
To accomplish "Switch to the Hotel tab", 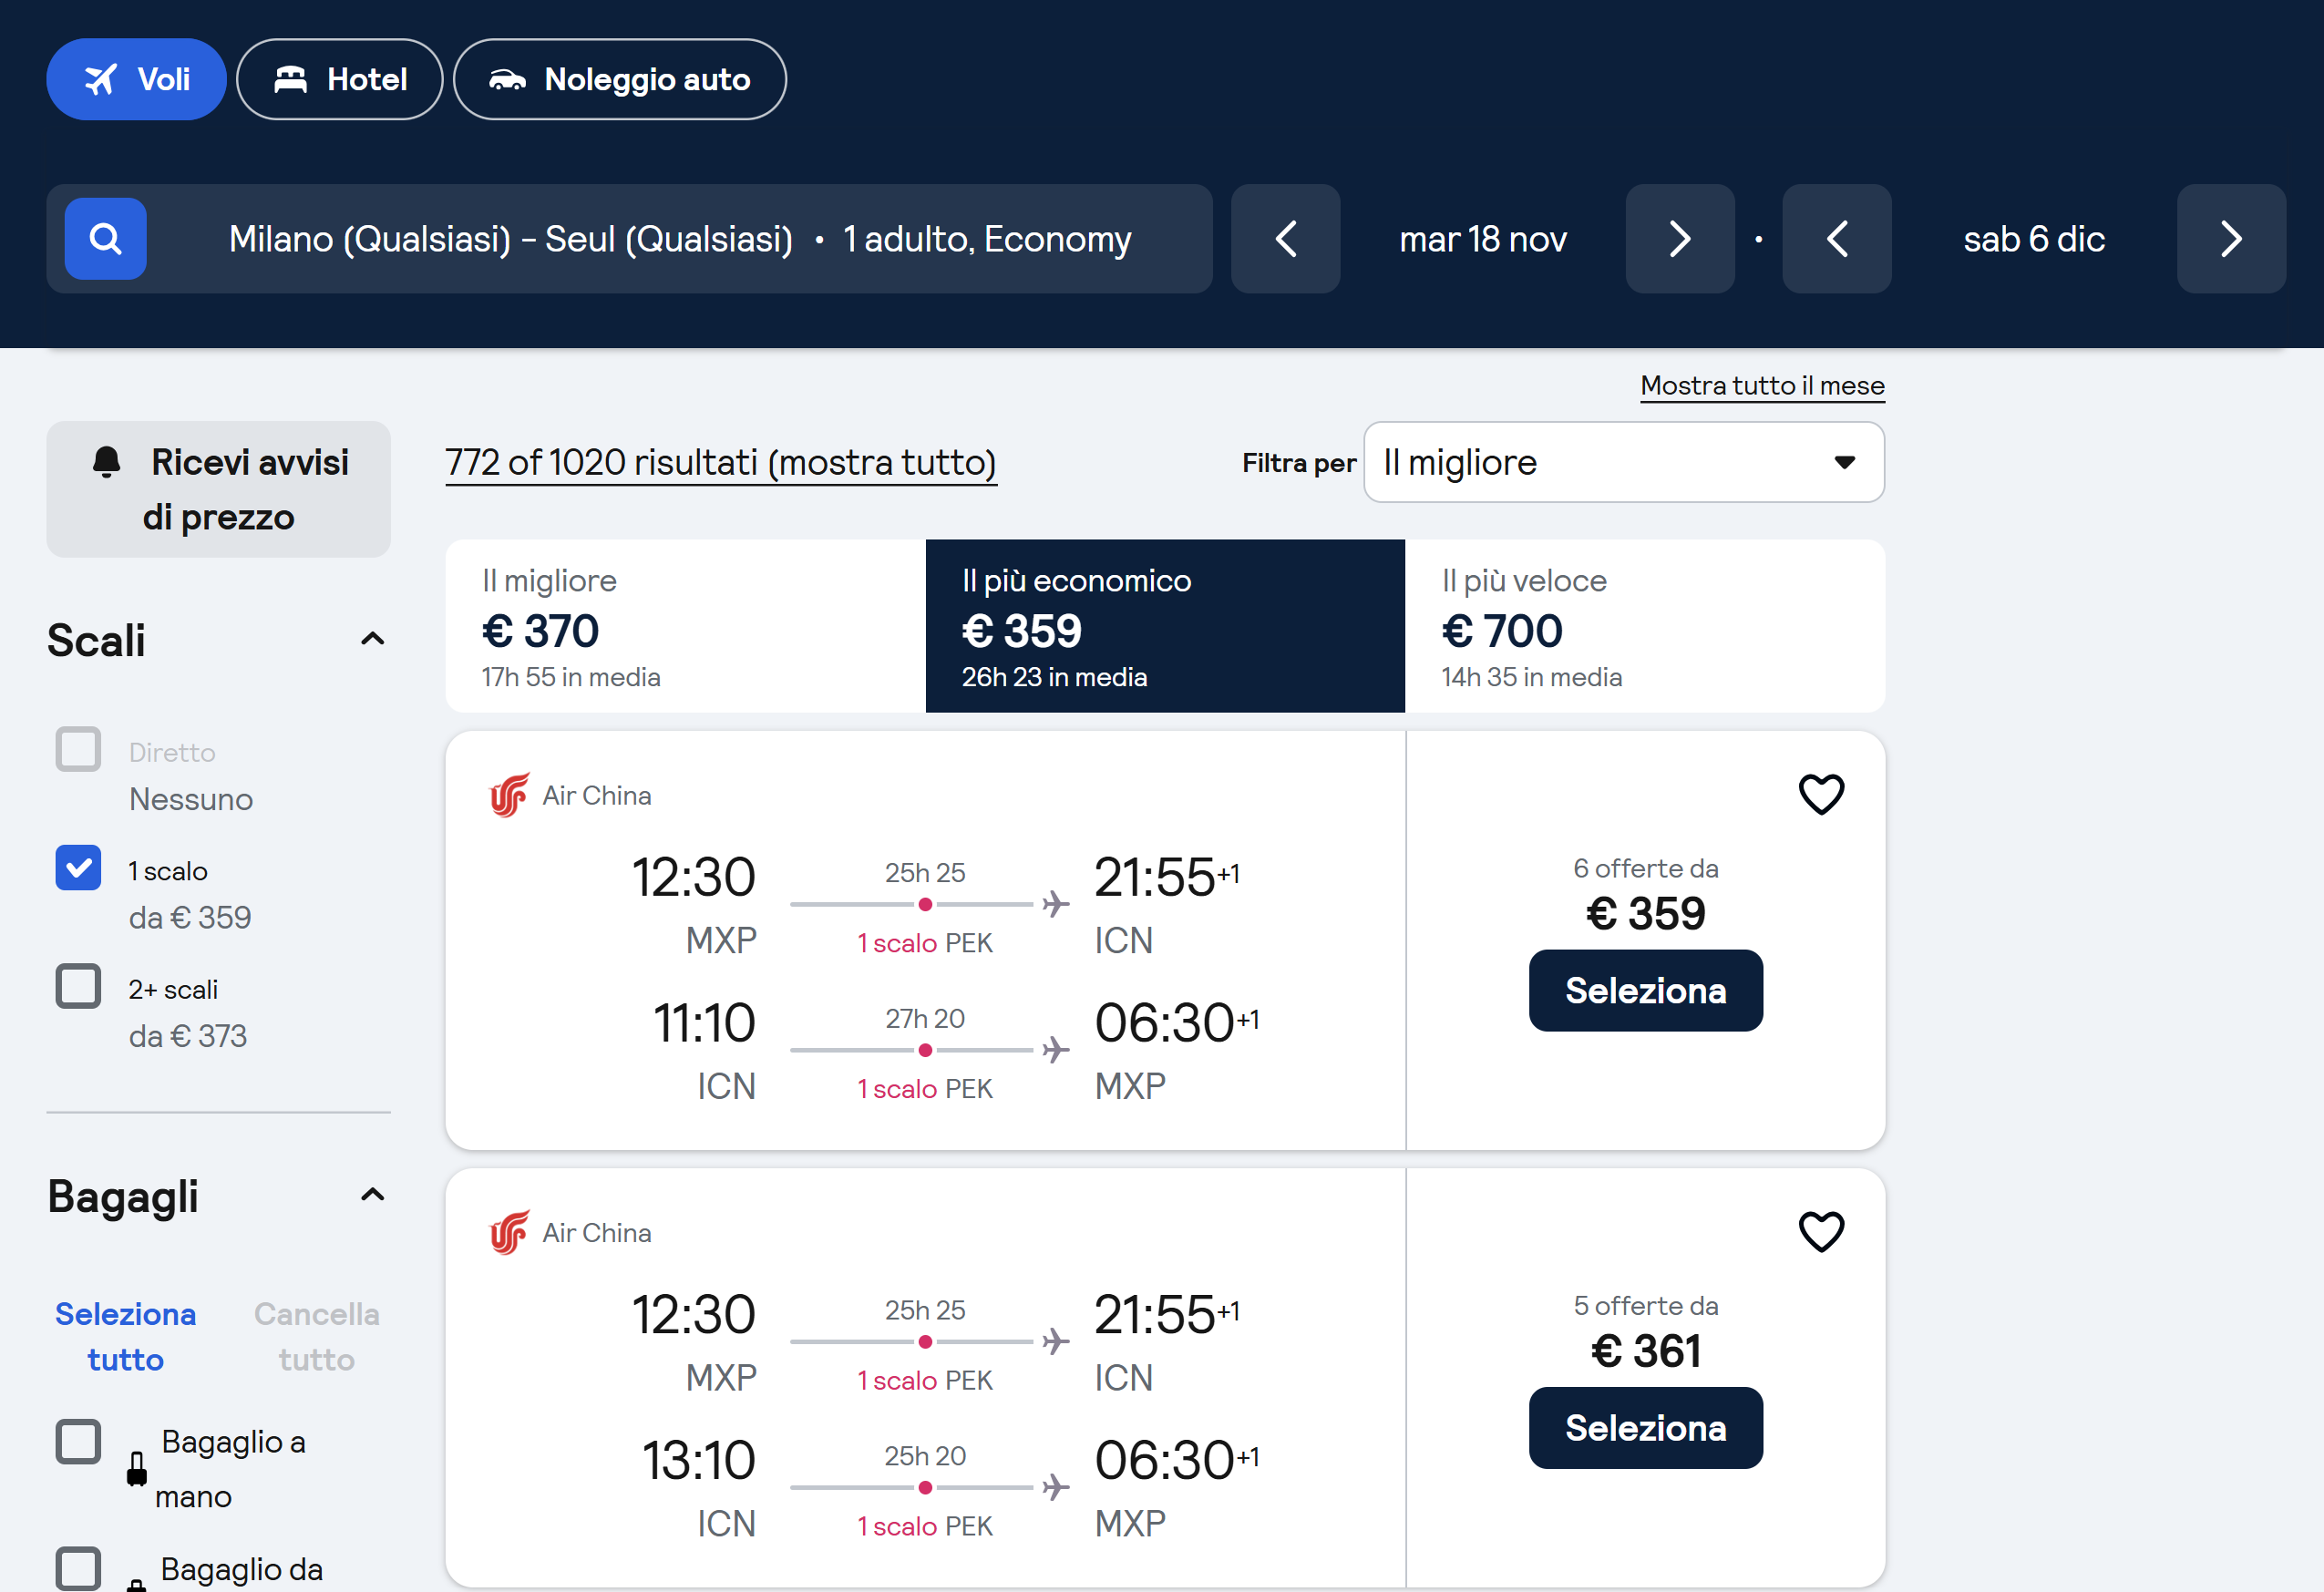I will pyautogui.click(x=340, y=79).
